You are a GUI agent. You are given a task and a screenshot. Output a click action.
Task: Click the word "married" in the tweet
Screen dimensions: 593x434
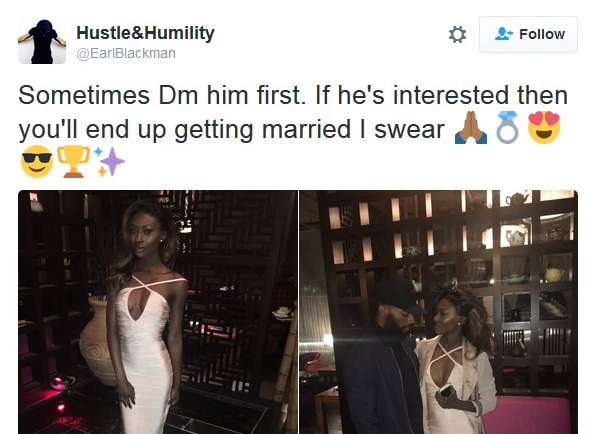306,130
